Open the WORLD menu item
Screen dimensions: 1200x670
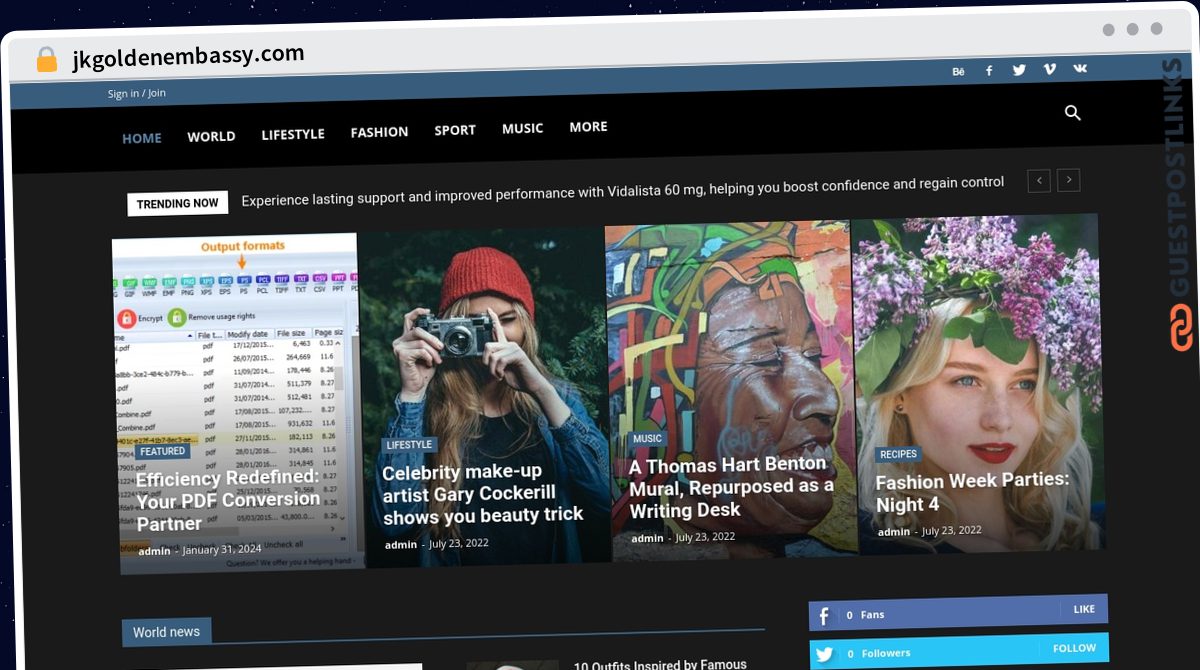point(211,136)
